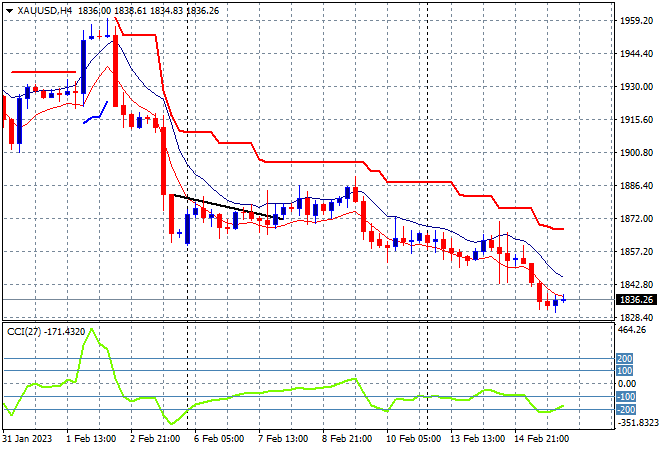Click the 10 Feb 05:00 time label

(413, 439)
